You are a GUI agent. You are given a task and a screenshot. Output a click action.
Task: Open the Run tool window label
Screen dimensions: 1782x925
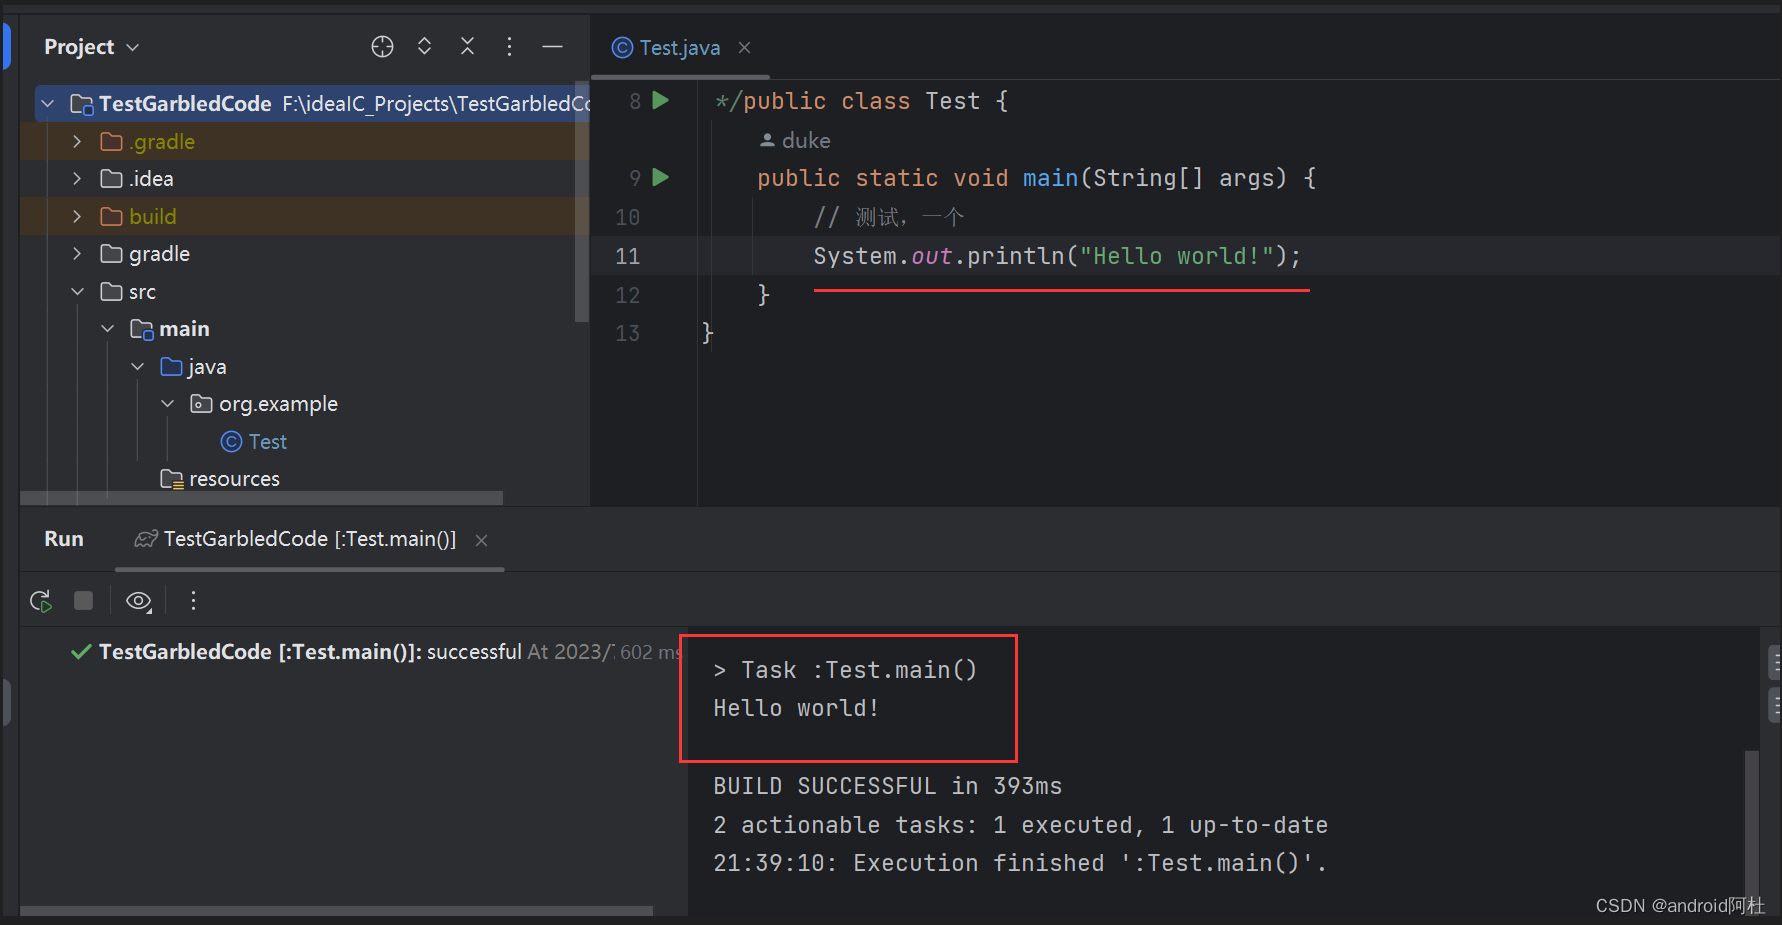[64, 539]
